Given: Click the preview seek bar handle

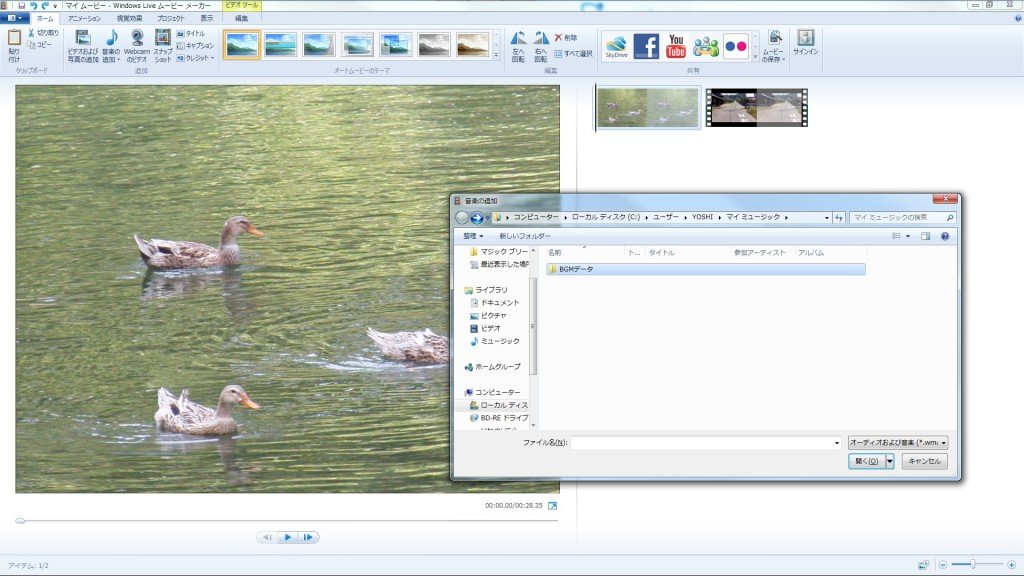Looking at the screenshot, I should (20, 520).
